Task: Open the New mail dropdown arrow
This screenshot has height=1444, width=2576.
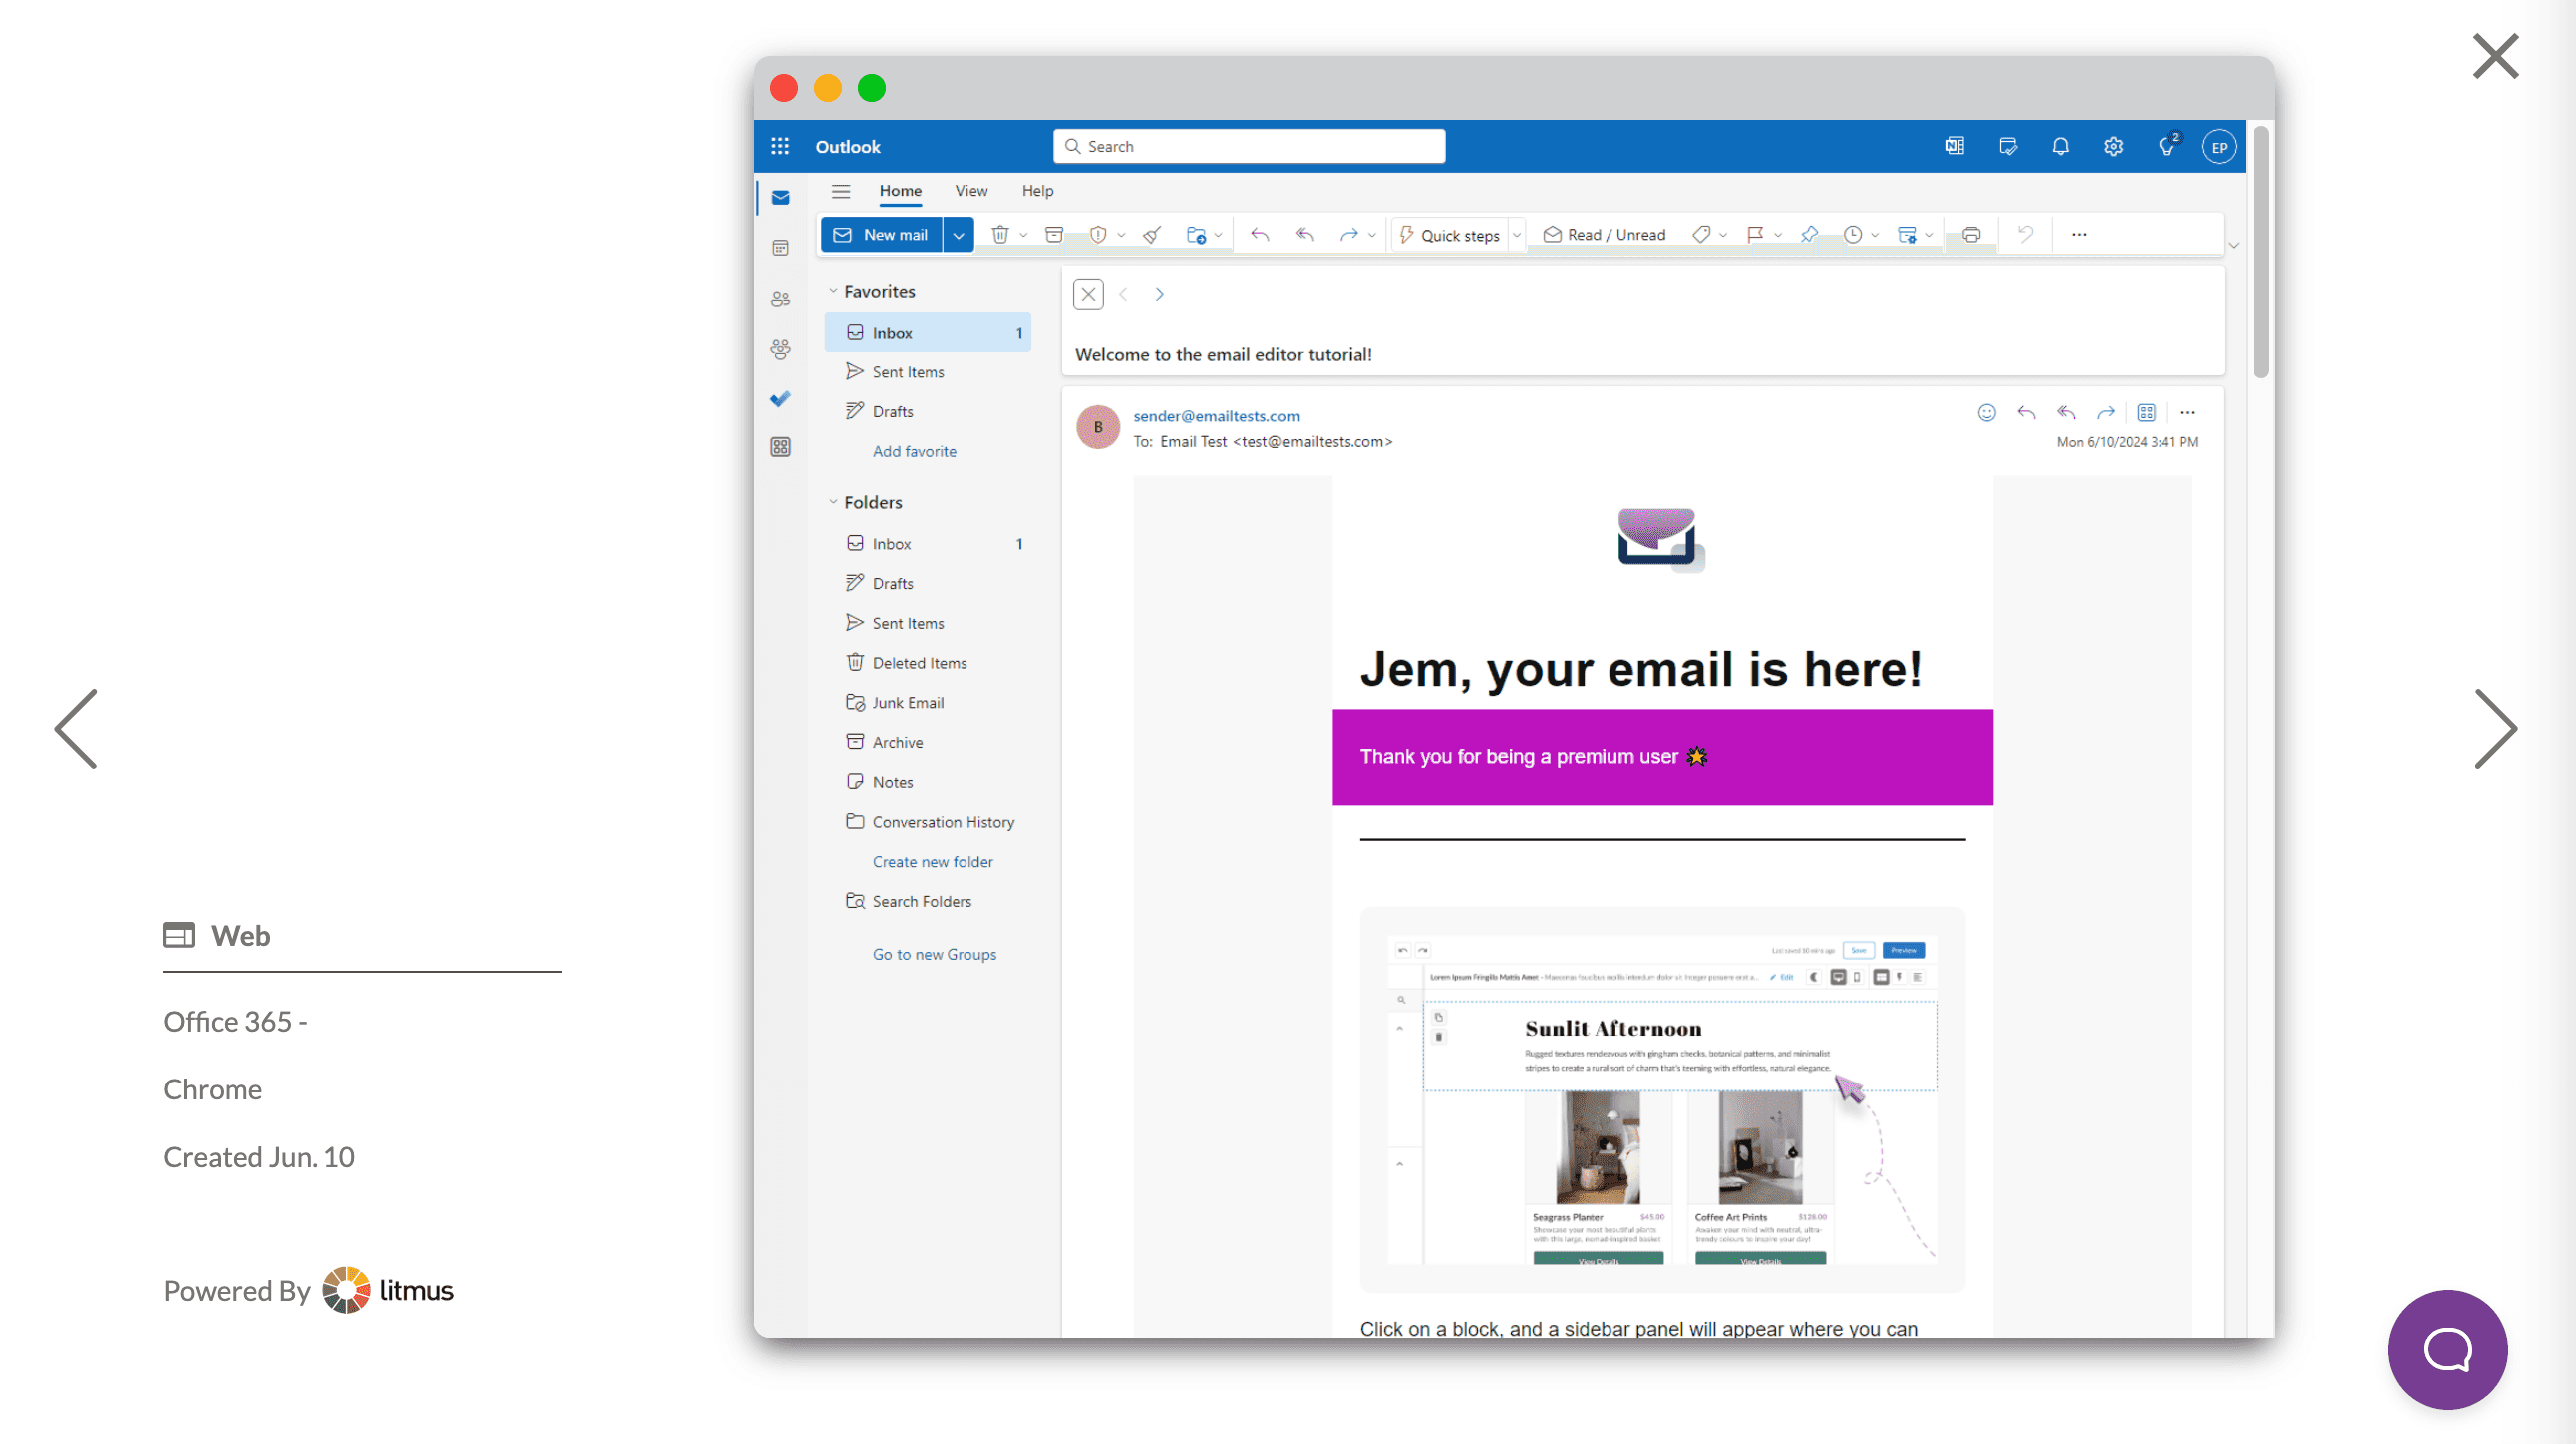Action: click(x=958, y=233)
